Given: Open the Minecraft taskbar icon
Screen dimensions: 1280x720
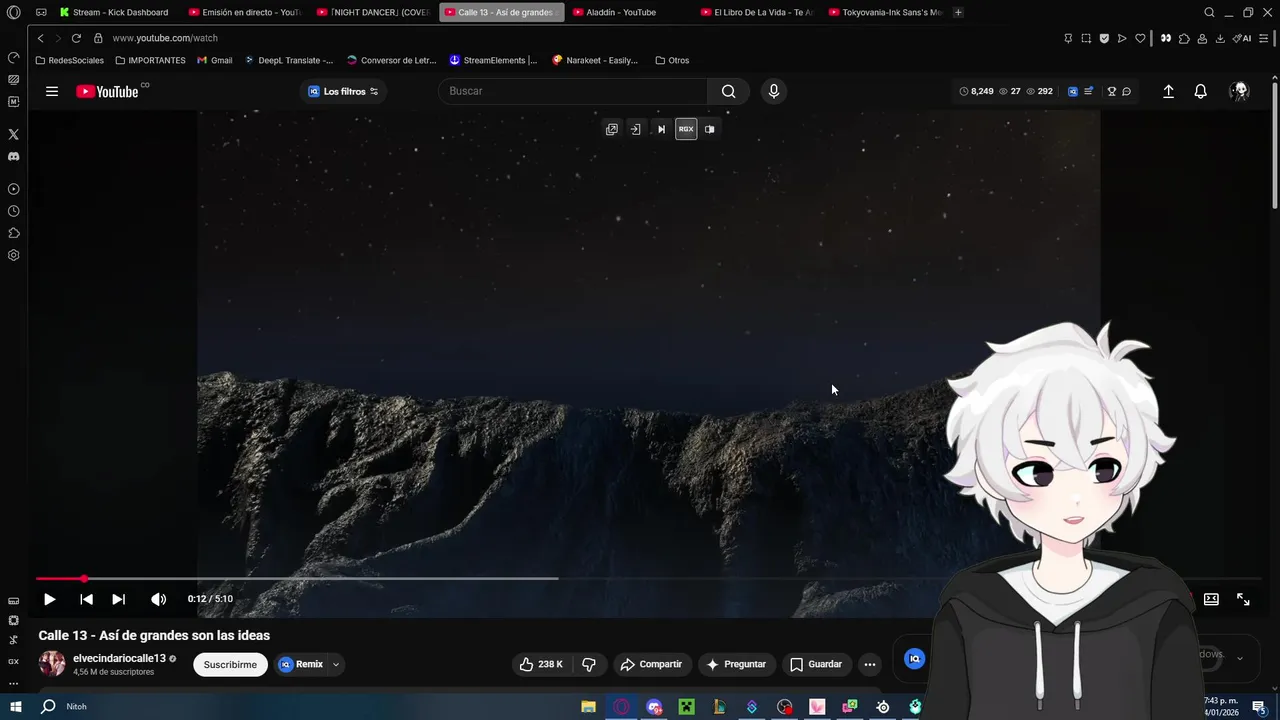Looking at the screenshot, I should tap(686, 707).
